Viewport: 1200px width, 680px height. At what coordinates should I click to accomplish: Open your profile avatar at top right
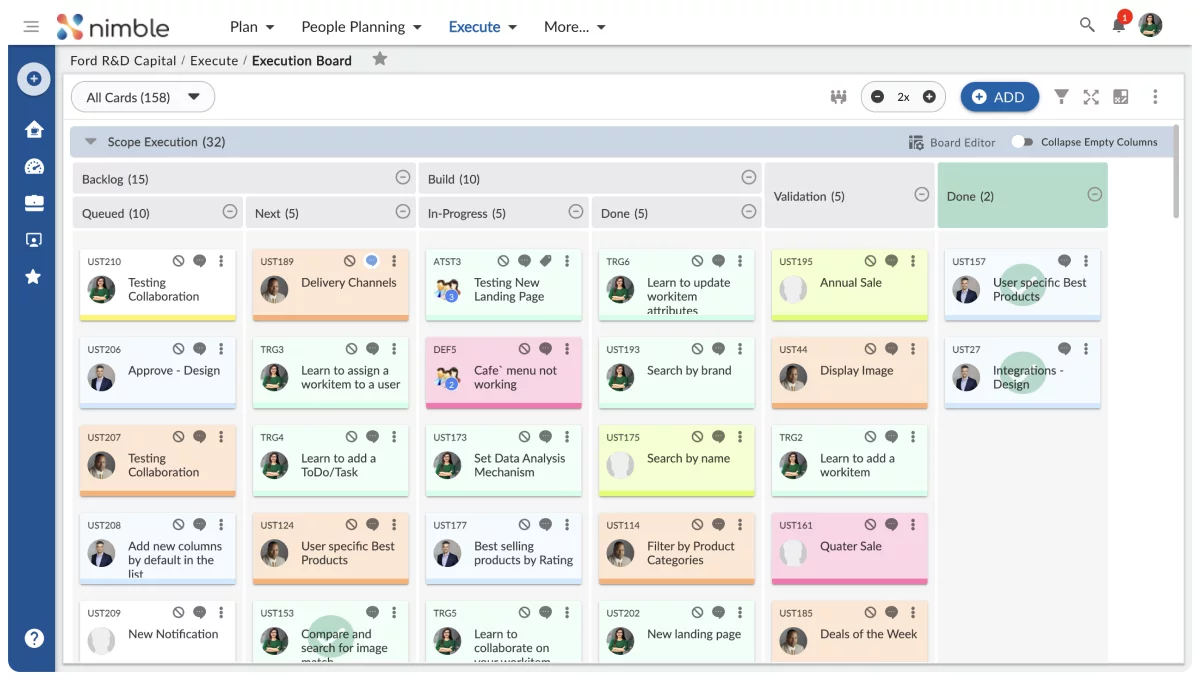coord(1150,25)
